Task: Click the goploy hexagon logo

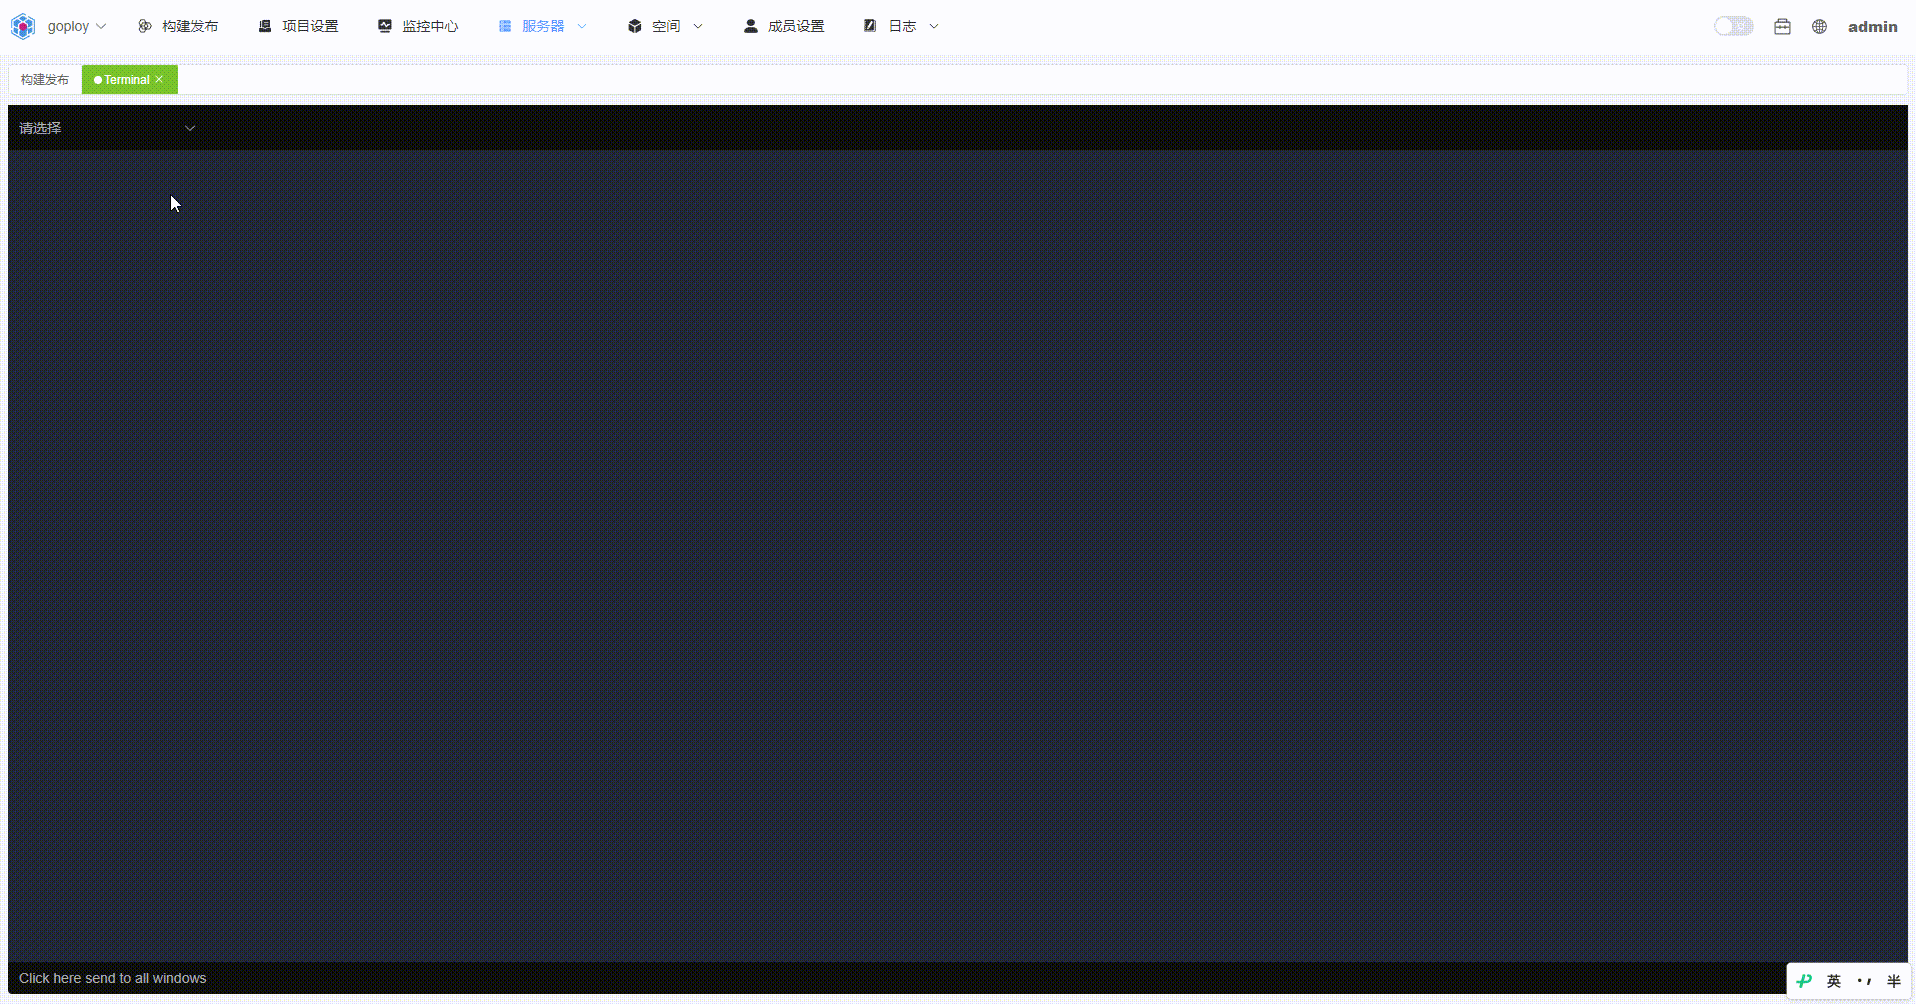Action: (x=23, y=27)
